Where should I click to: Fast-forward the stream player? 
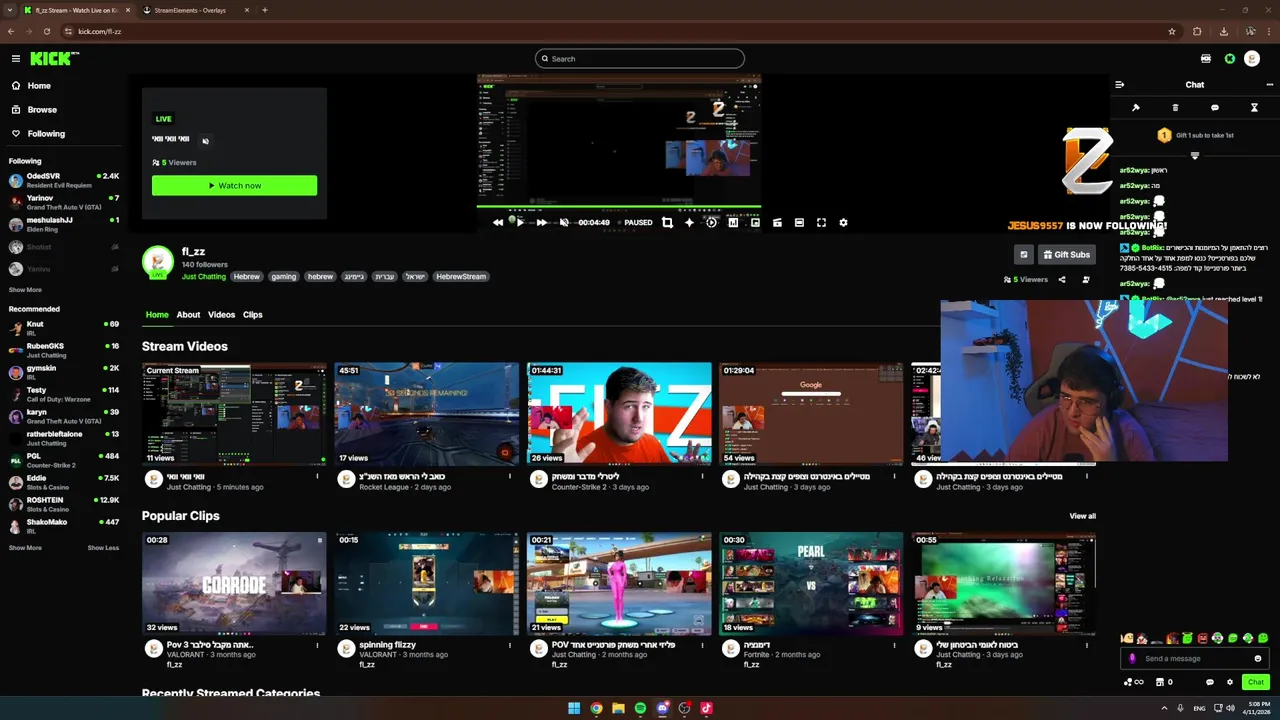click(x=542, y=223)
